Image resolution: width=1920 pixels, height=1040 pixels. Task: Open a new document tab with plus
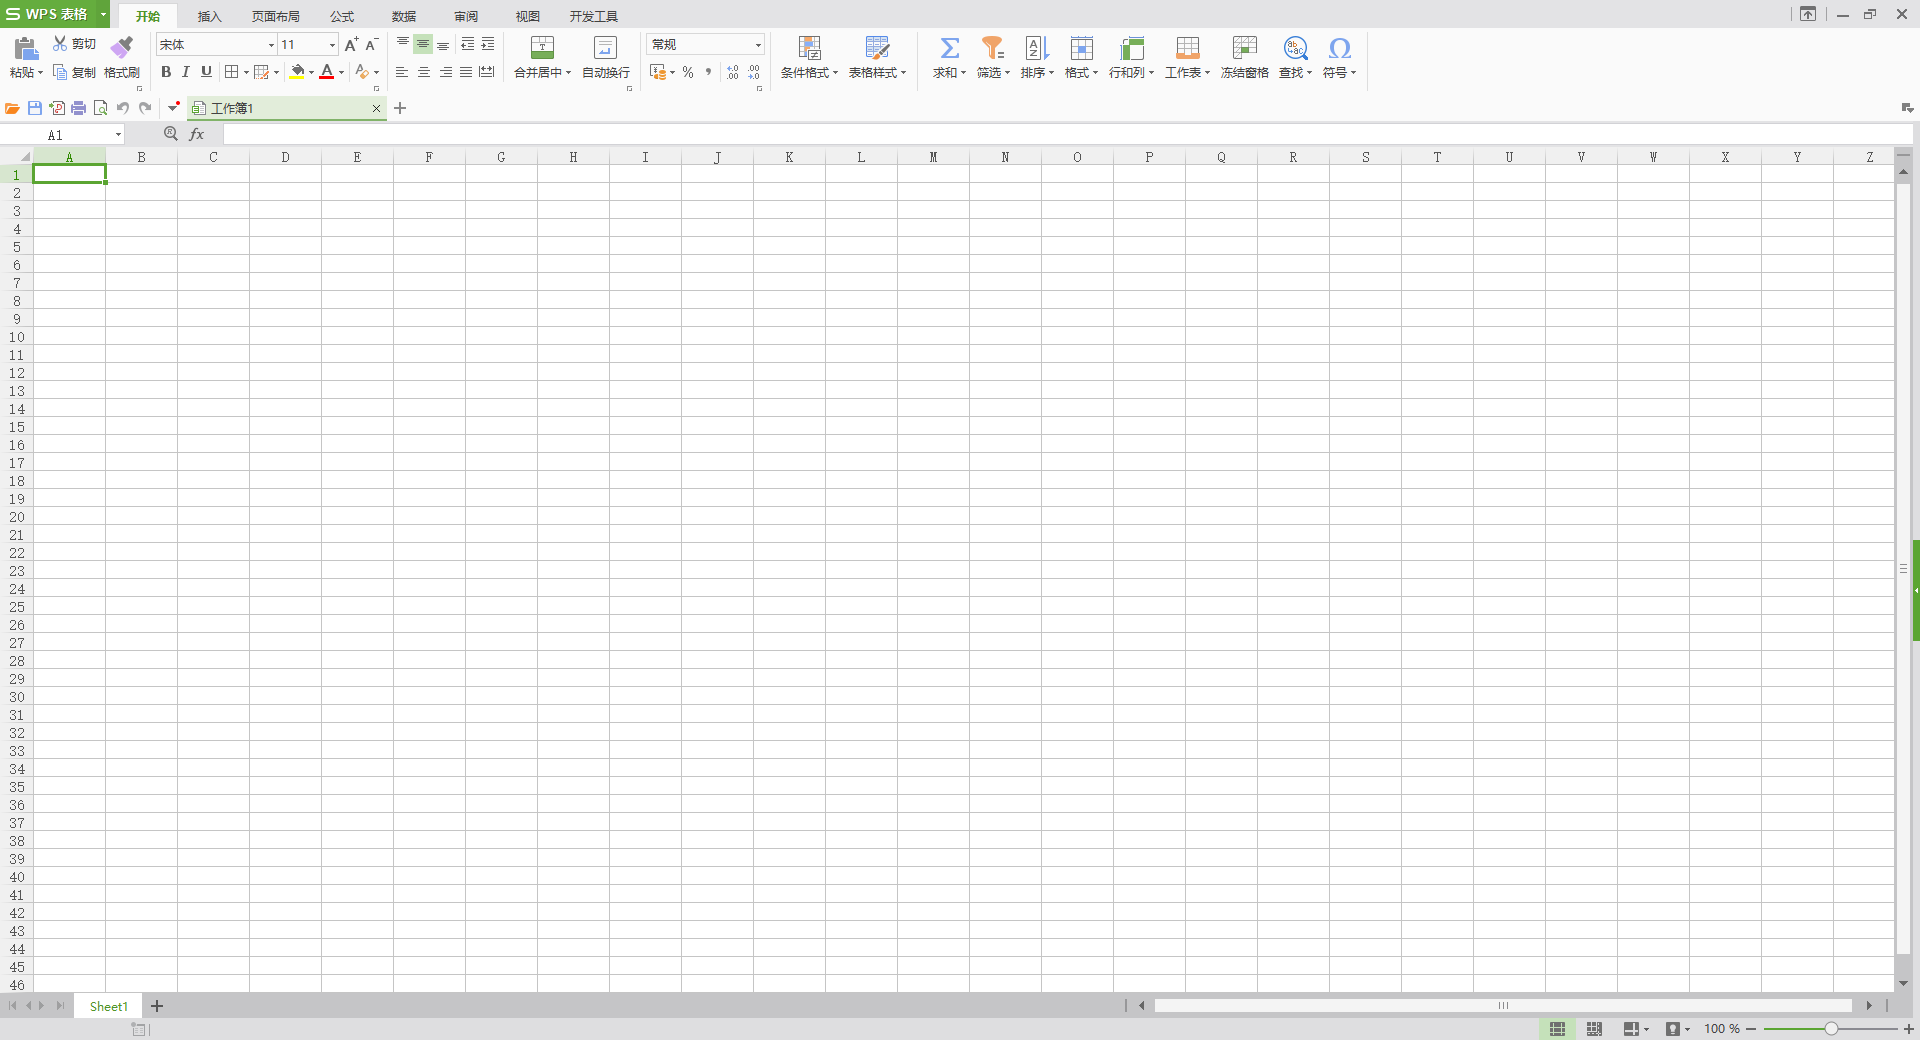click(400, 108)
